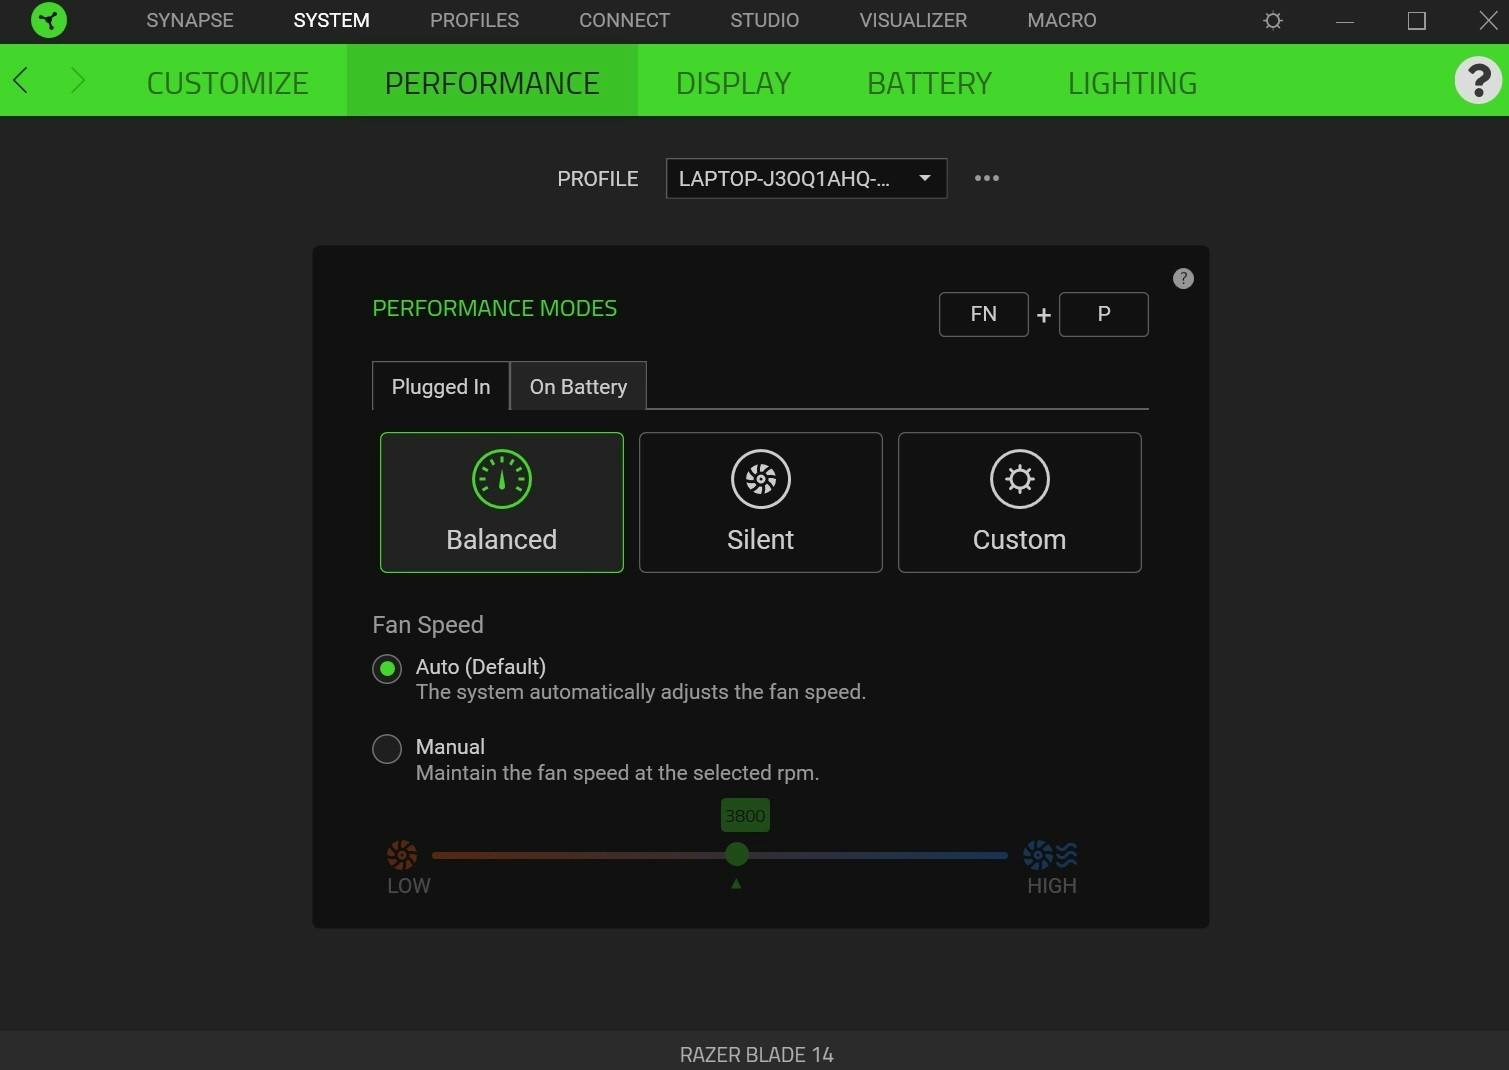Maximize the Synapse window

(x=1417, y=21)
